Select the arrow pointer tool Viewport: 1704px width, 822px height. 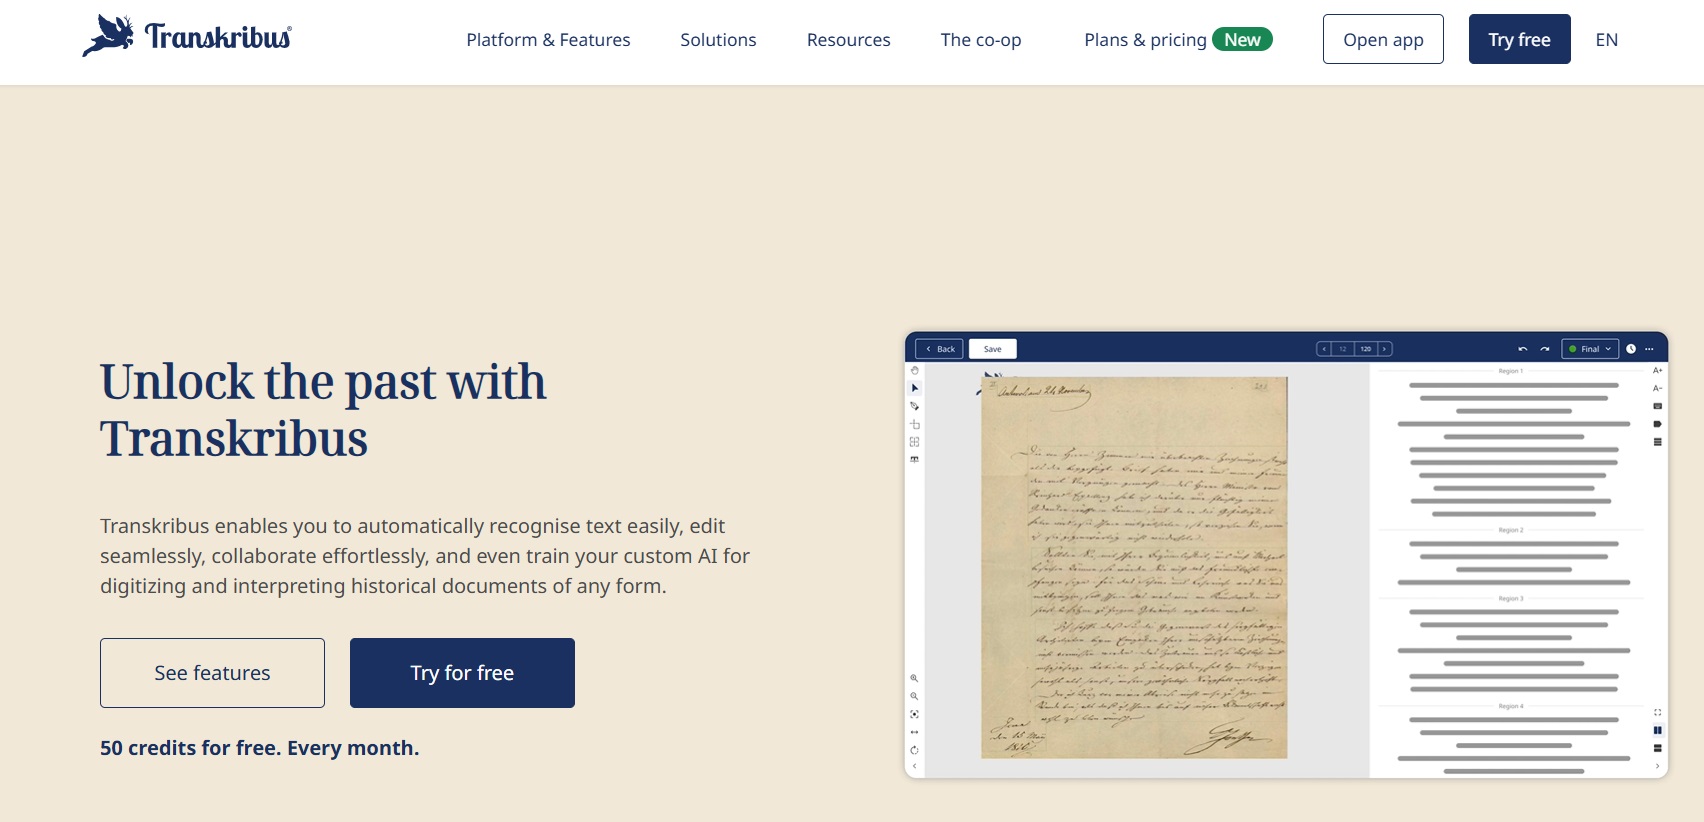(x=914, y=388)
